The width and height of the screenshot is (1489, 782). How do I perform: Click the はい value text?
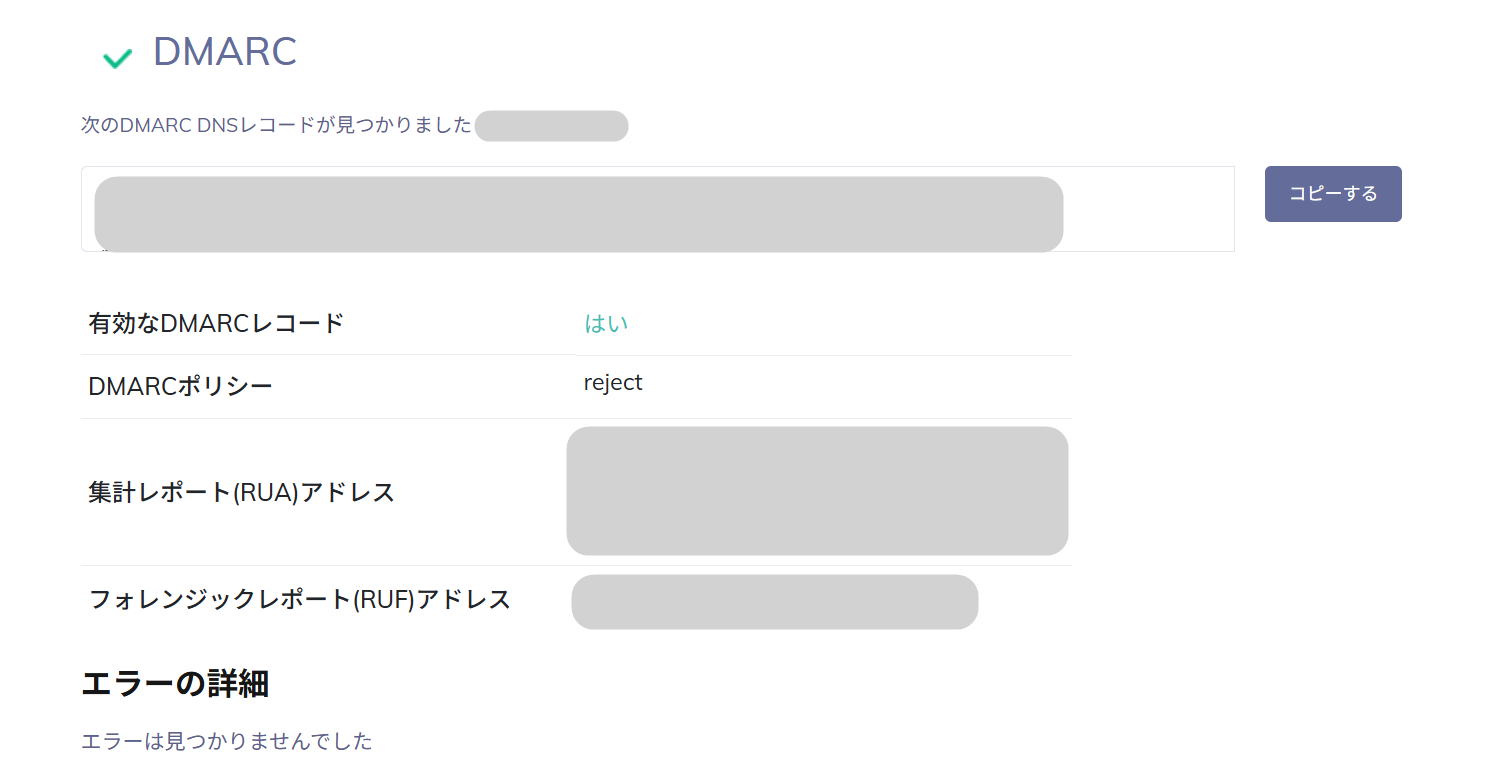click(606, 324)
